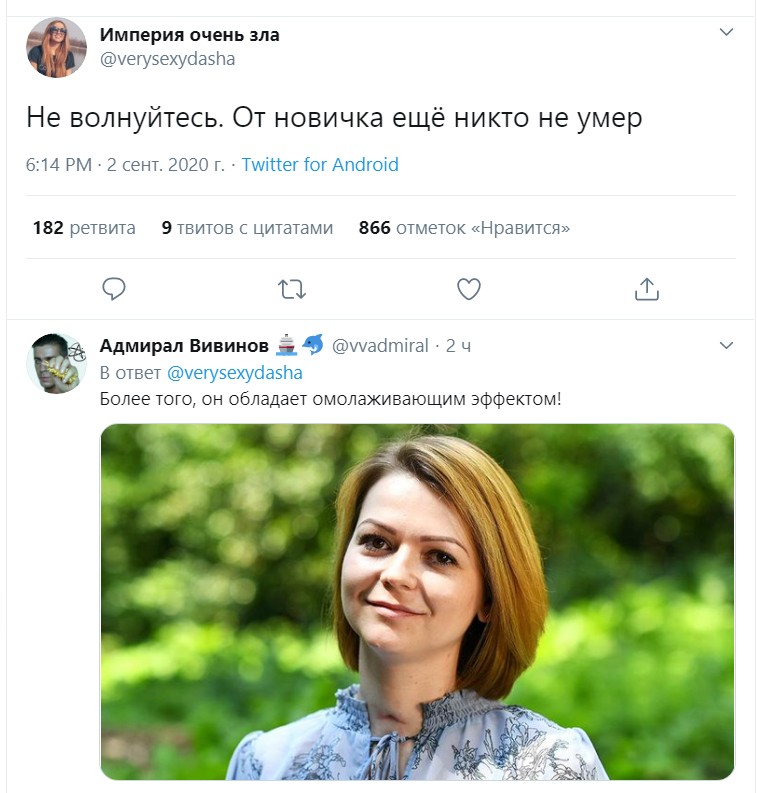This screenshot has width=757, height=793.
Task: Open the main tweet author's avatar
Action: (x=57, y=47)
